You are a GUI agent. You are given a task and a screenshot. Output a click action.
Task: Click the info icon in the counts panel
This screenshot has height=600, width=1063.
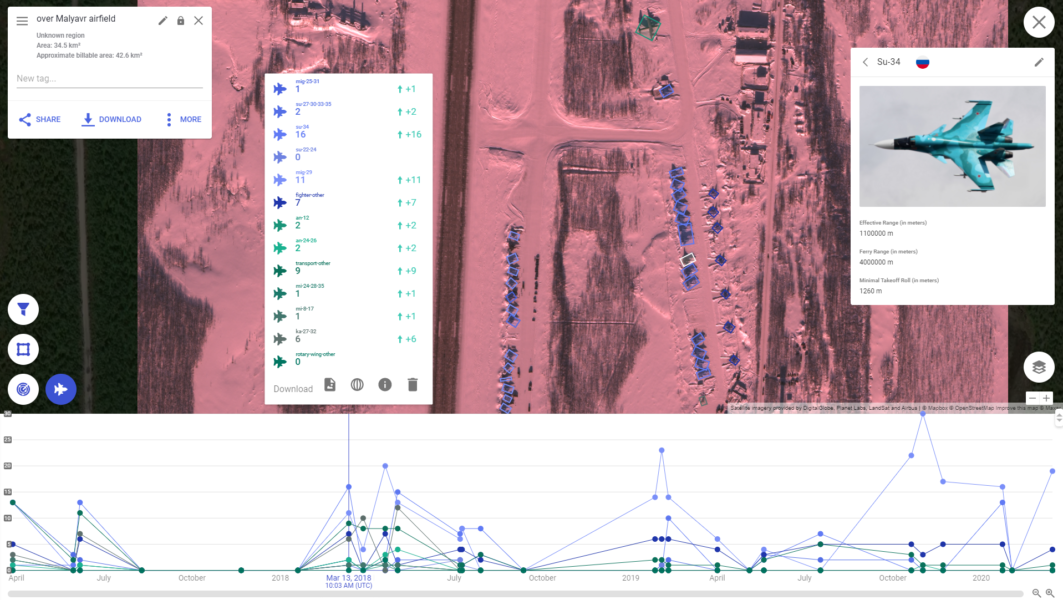pyautogui.click(x=385, y=384)
